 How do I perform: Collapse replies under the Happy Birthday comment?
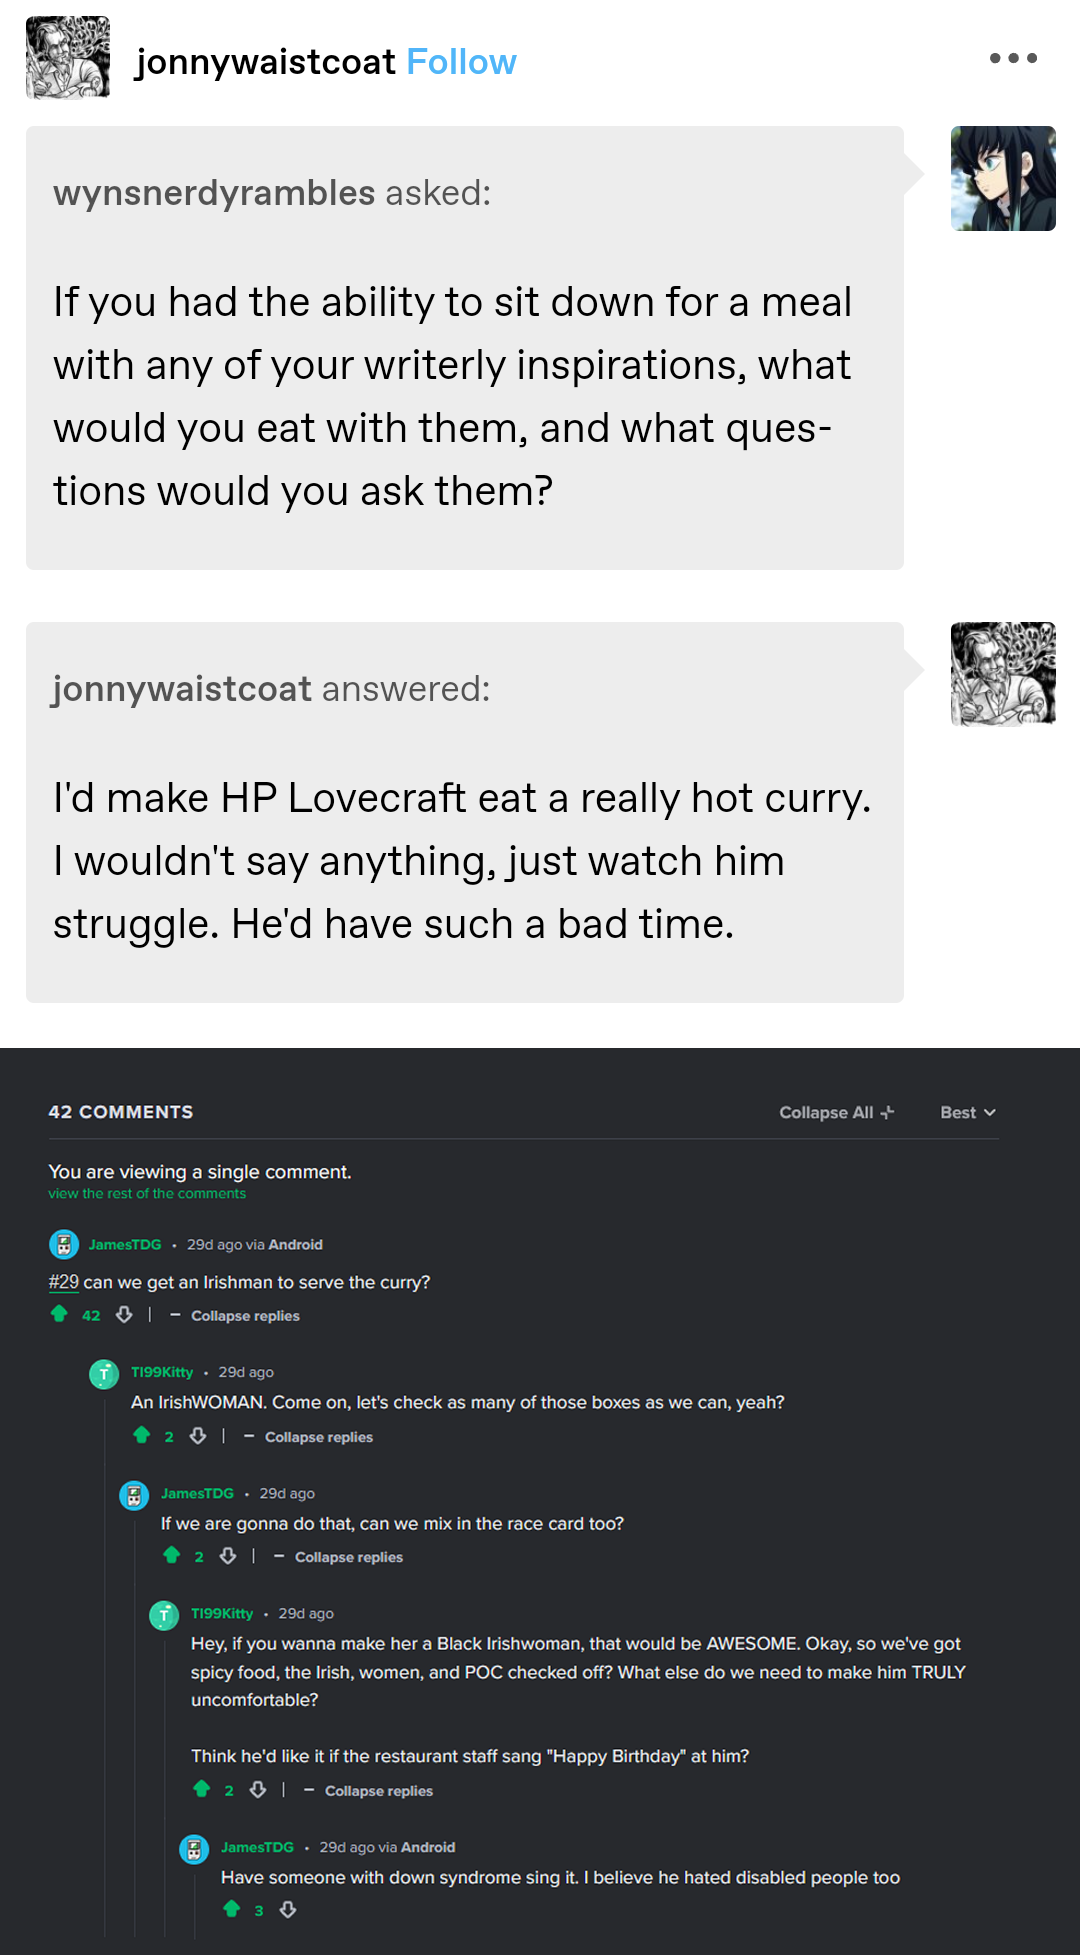369,1791
